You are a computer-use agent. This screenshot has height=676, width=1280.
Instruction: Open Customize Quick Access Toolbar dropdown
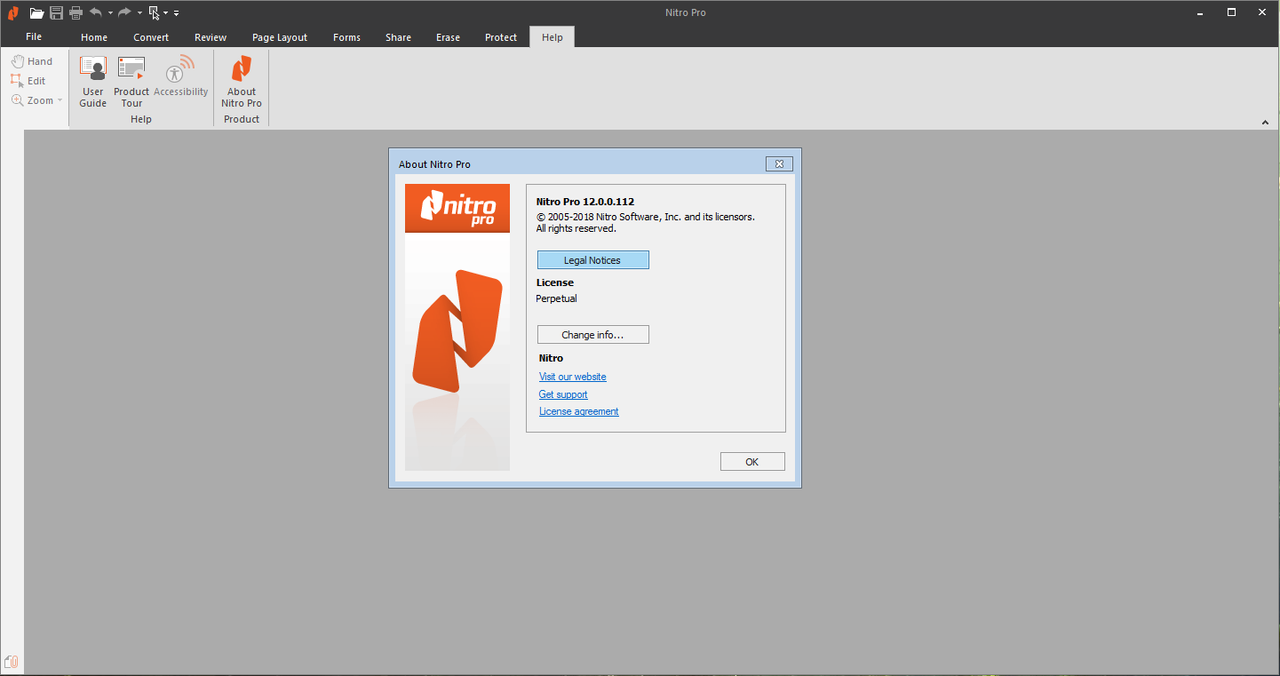coord(177,13)
